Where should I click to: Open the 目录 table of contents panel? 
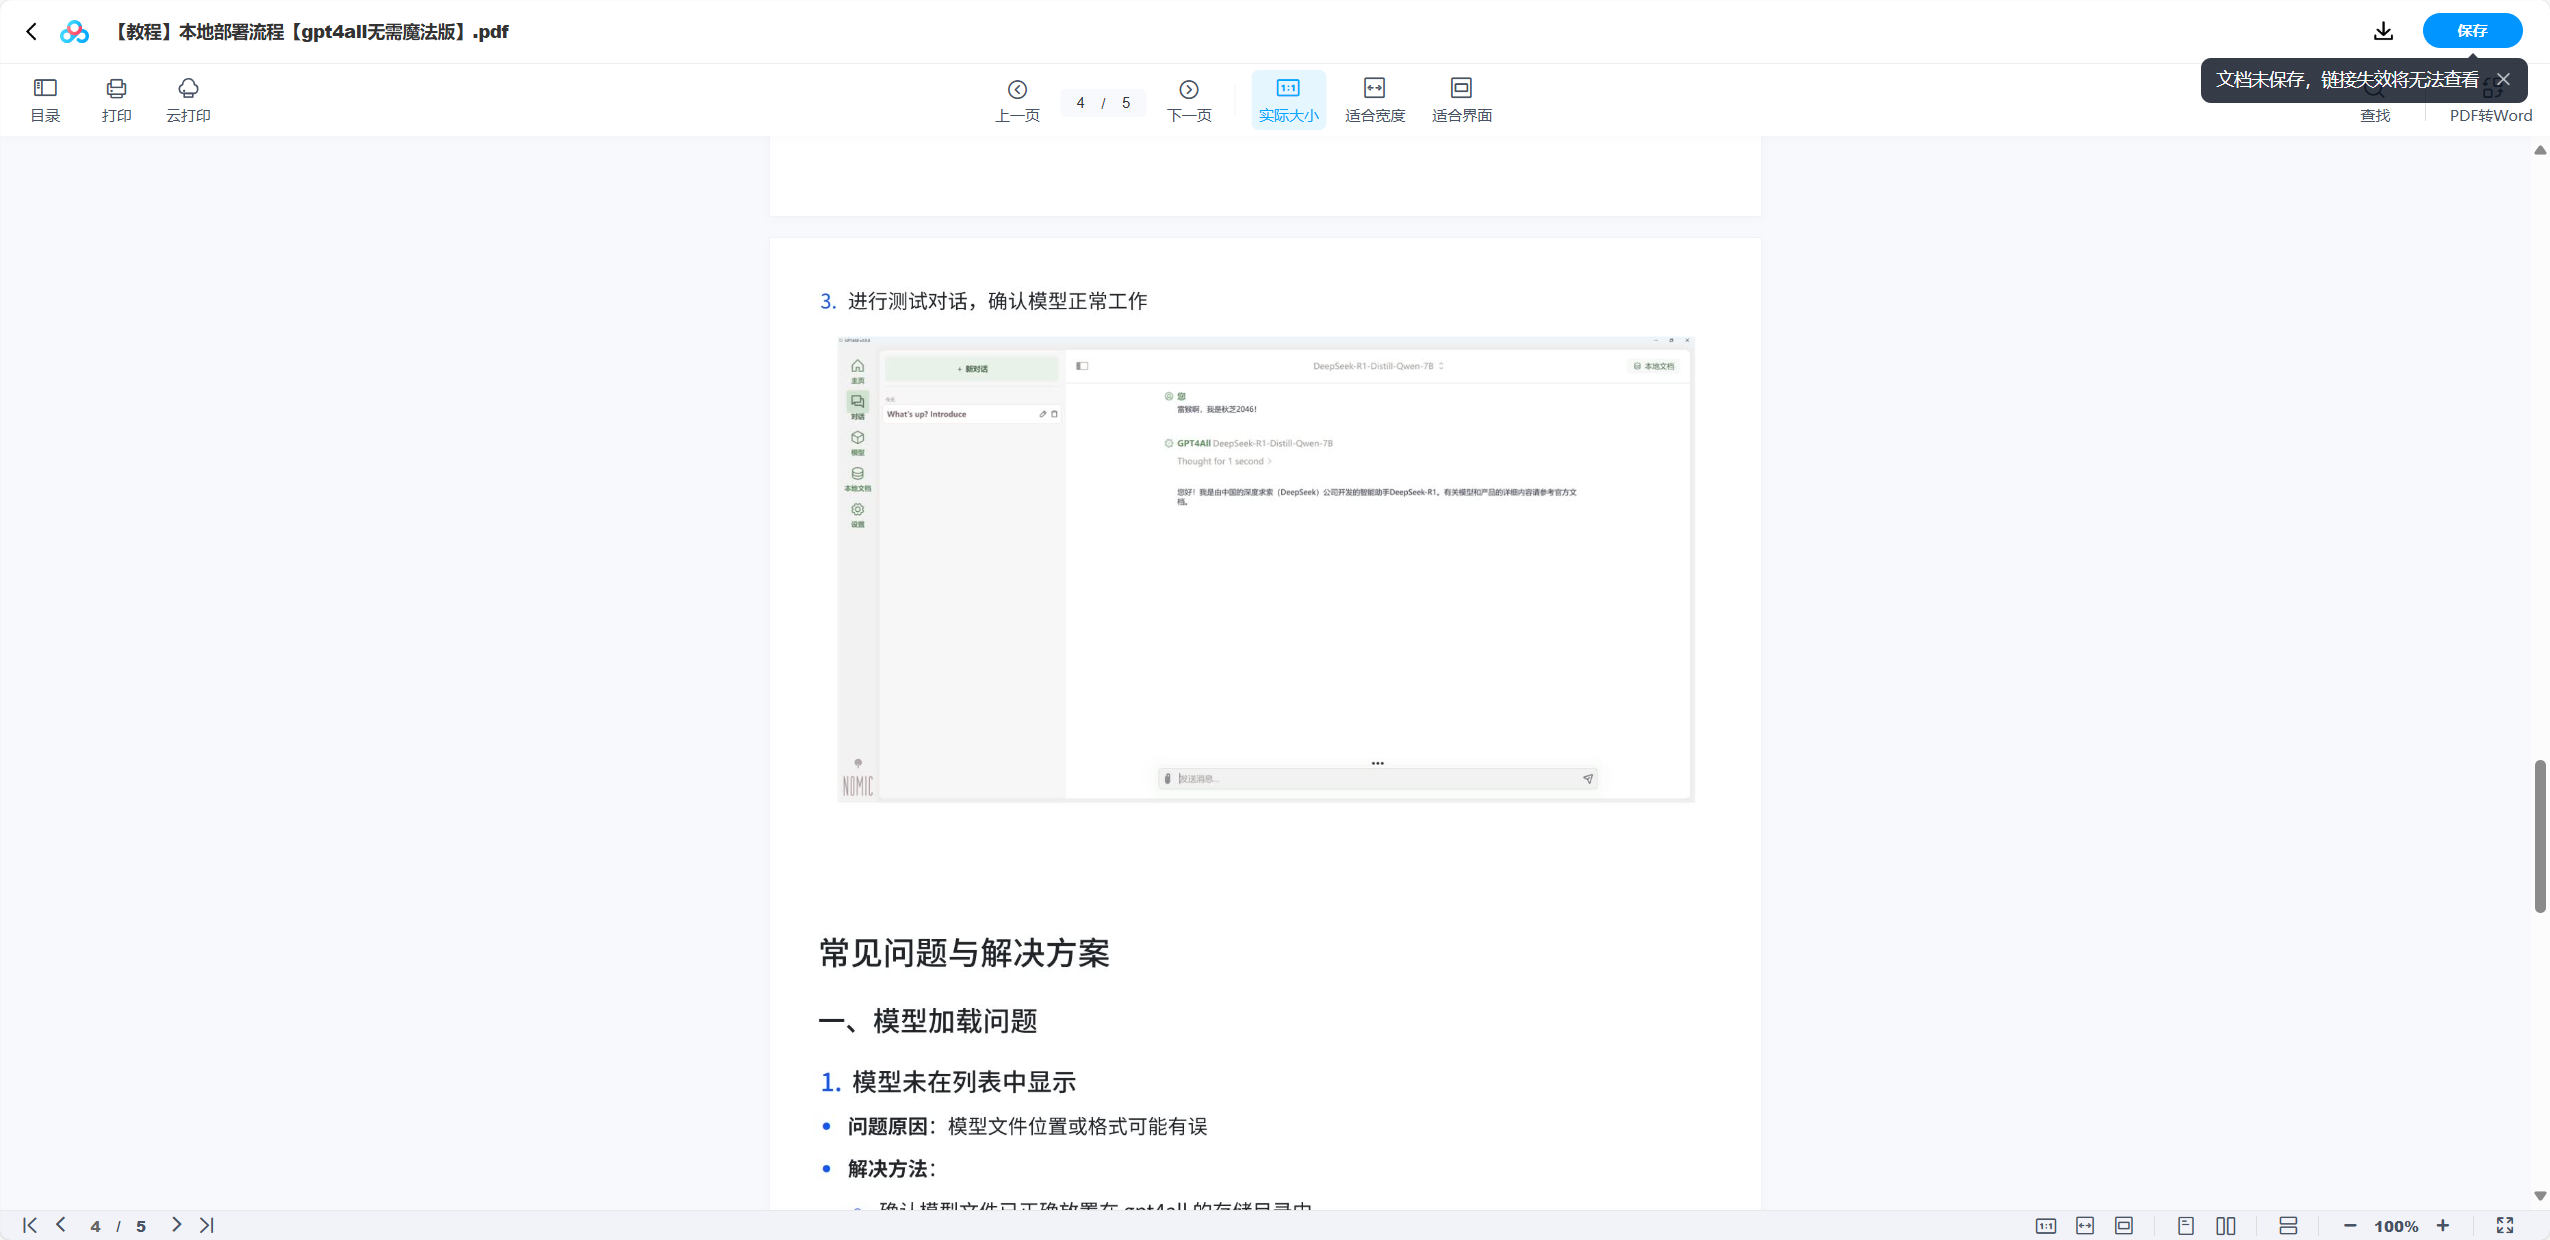[45, 101]
